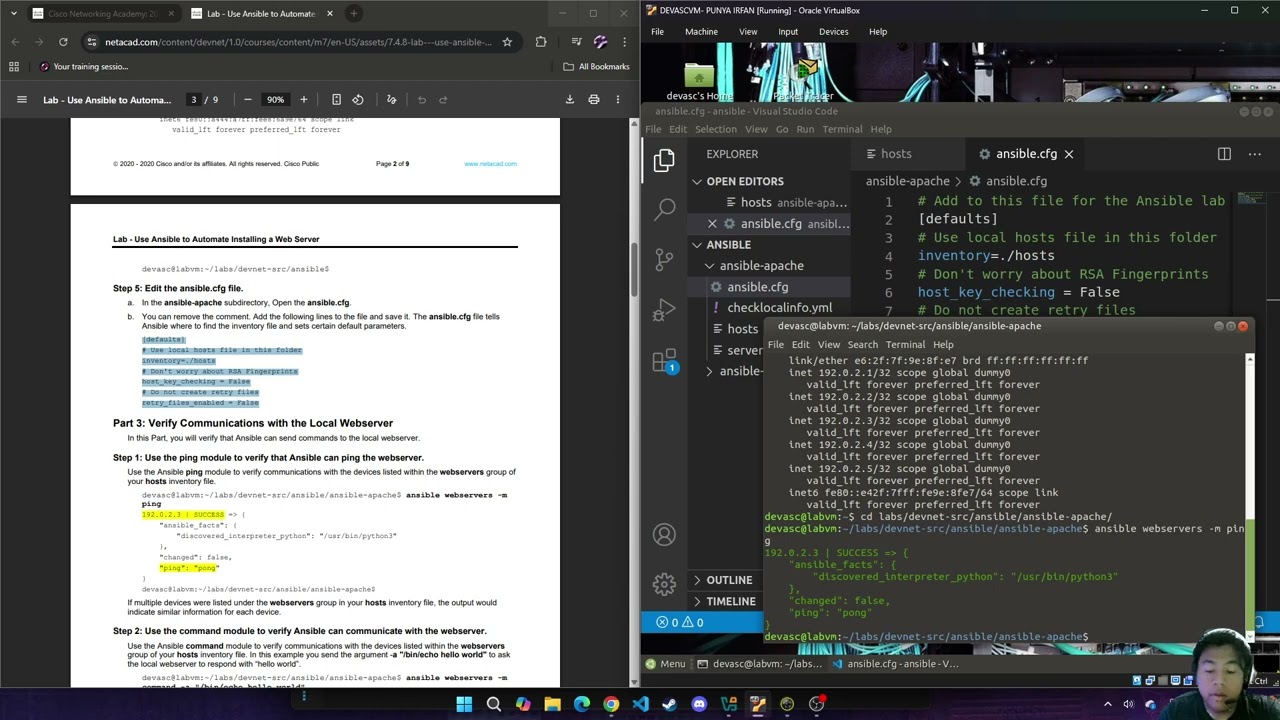Open the Source Control activity icon
This screenshot has width=1280, height=720.
tap(664, 258)
